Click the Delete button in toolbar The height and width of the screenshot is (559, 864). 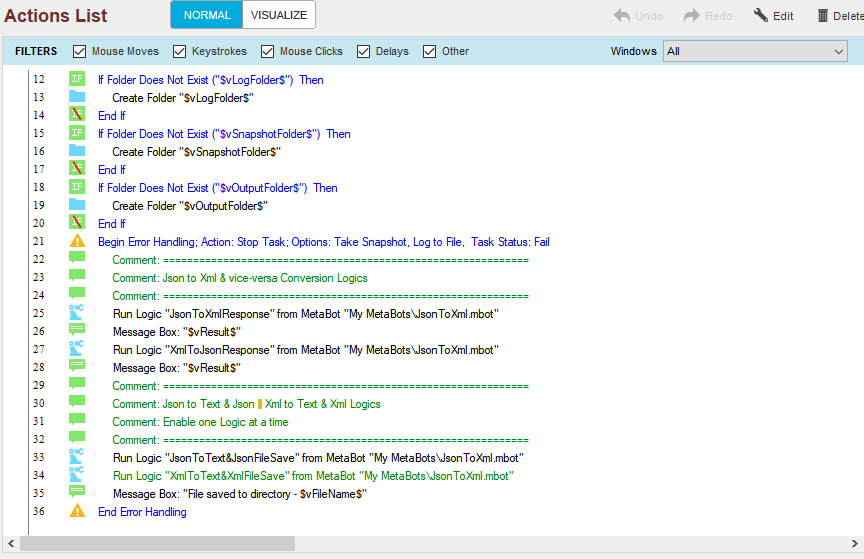[838, 16]
